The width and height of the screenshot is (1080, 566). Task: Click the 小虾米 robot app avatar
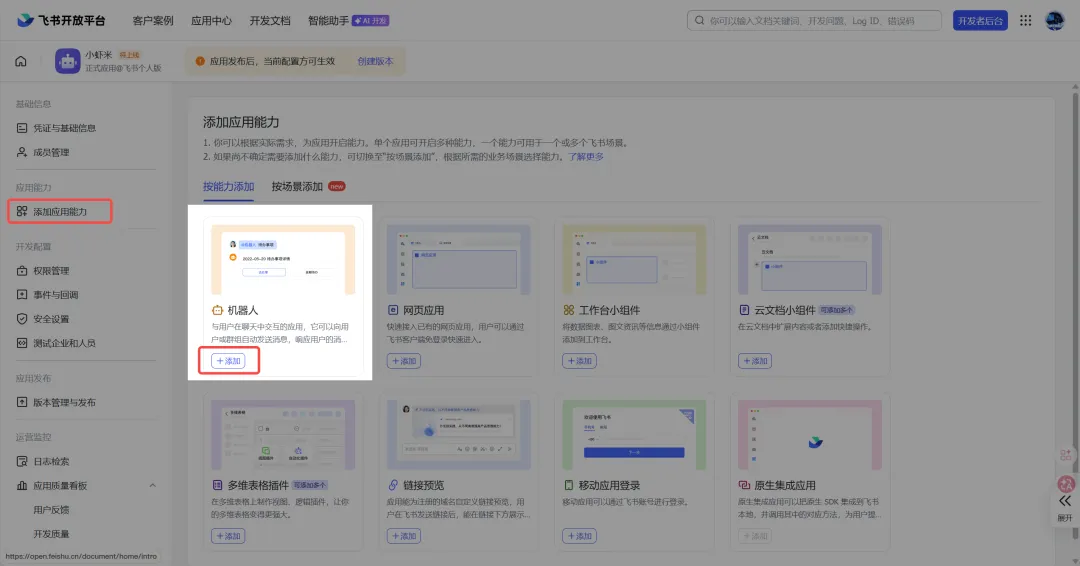(68, 61)
